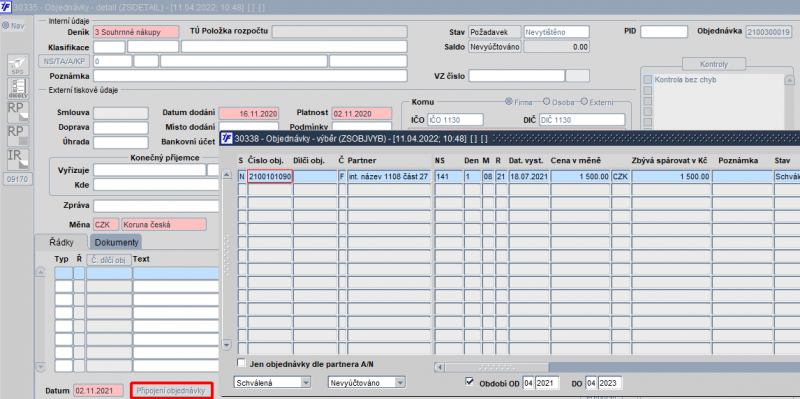This screenshot has height=399, width=800.
Task: Click partner cell int. název 1108 část 27
Action: pos(389,177)
